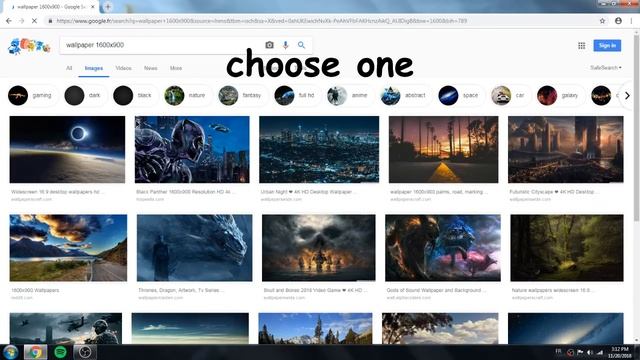The width and height of the screenshot is (640, 360).
Task: Select the Images tab
Action: pyautogui.click(x=93, y=68)
